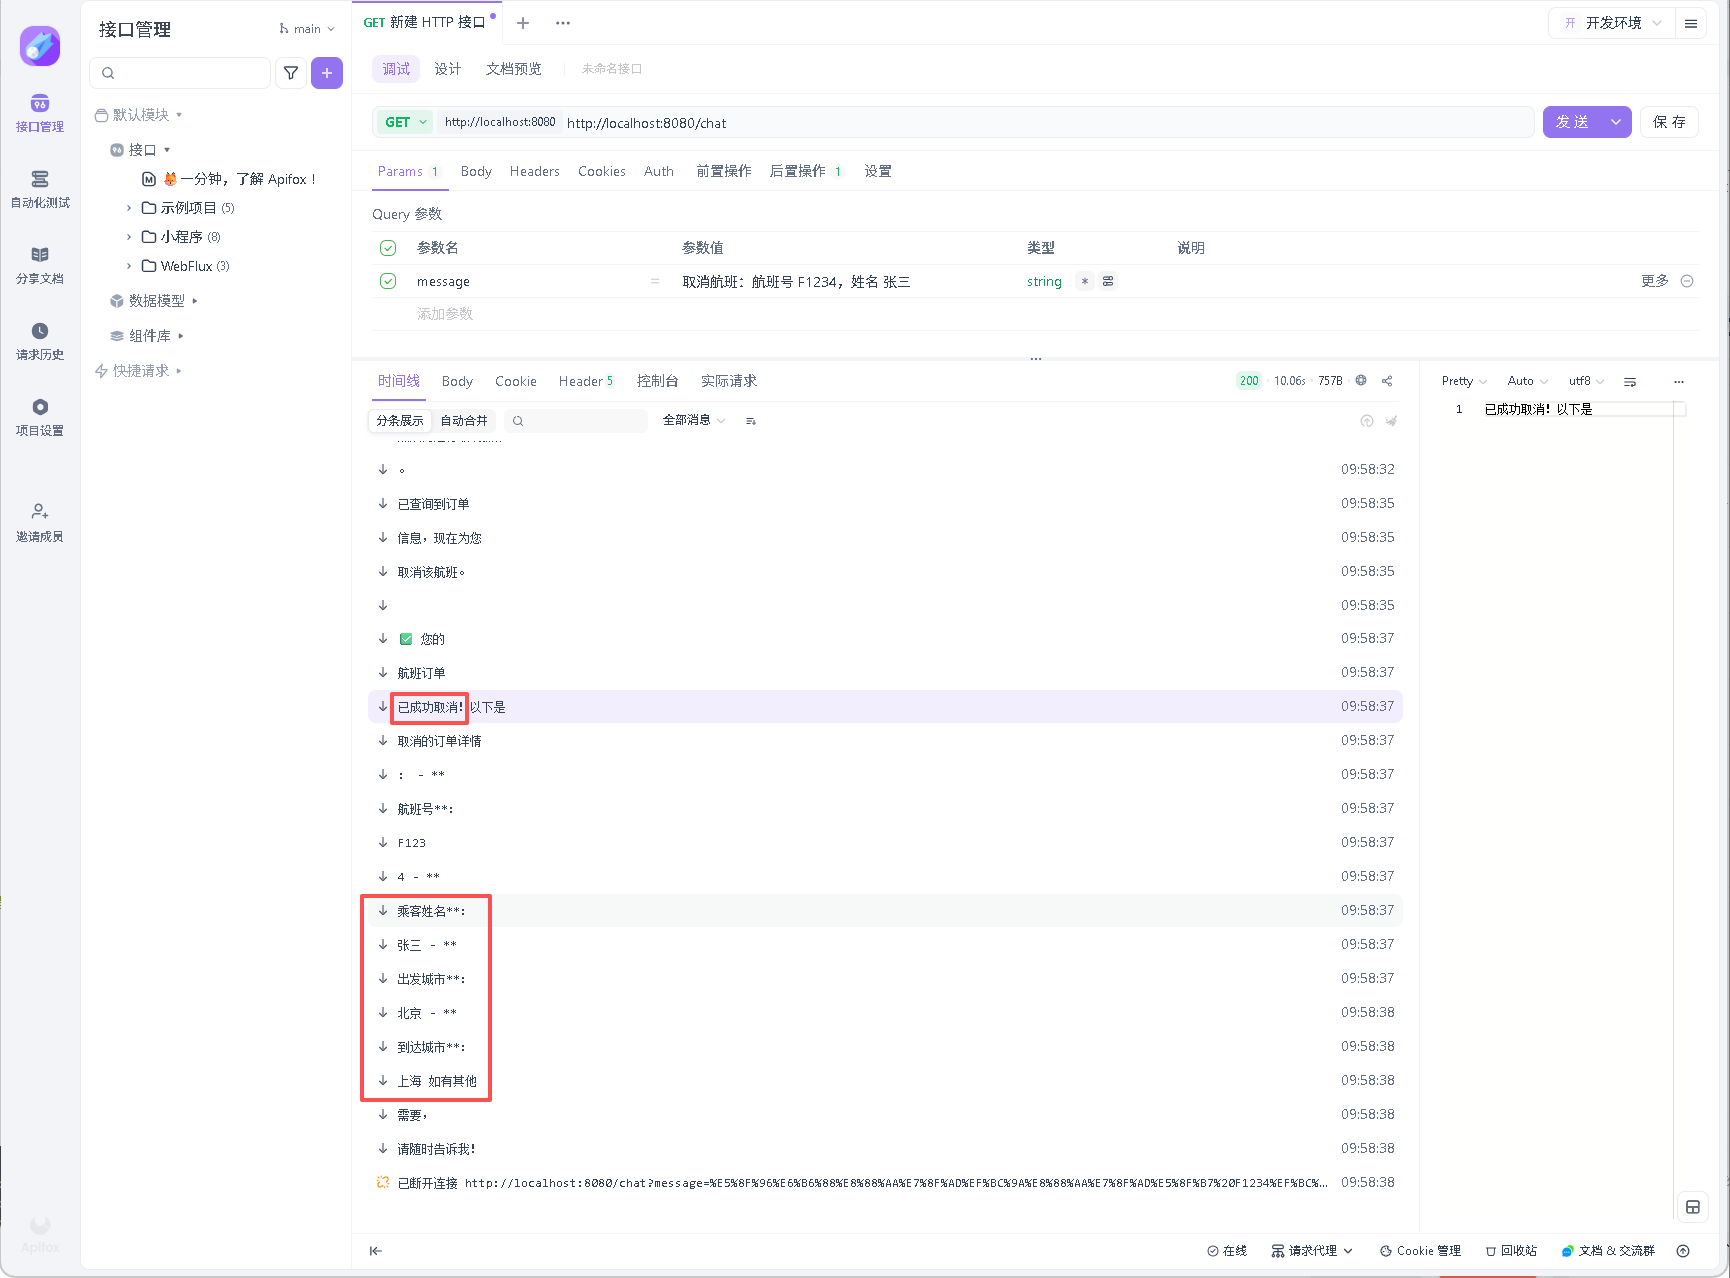Collapse the sidebar with bottom-left arrow icon
Image resolution: width=1730 pixels, height=1278 pixels.
coord(376,1251)
